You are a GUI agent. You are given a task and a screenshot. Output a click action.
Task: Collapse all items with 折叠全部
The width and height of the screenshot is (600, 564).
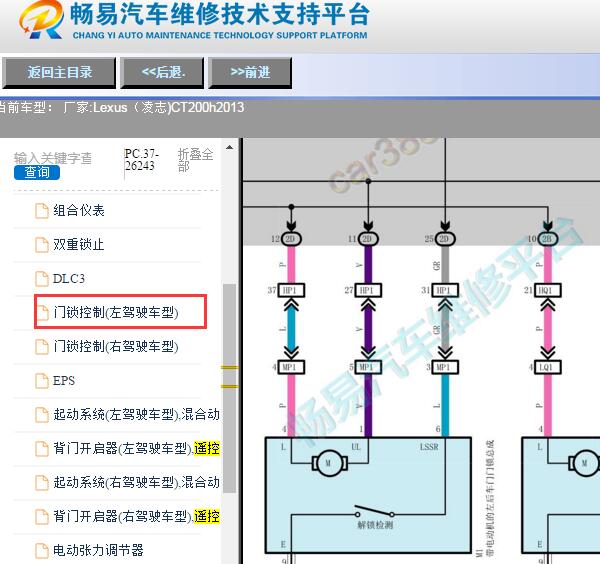(195, 160)
